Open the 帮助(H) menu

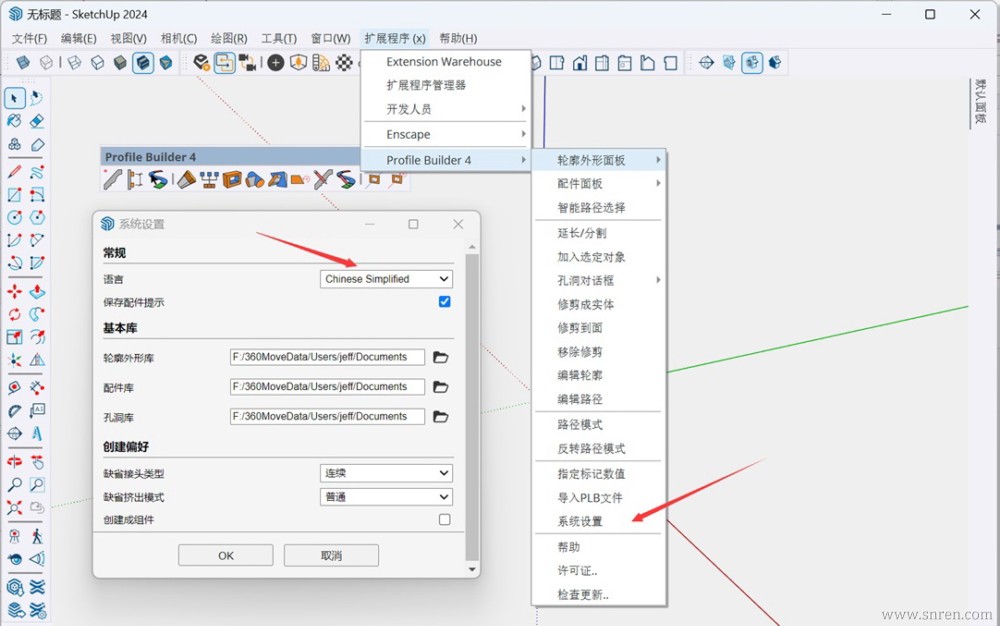[458, 38]
